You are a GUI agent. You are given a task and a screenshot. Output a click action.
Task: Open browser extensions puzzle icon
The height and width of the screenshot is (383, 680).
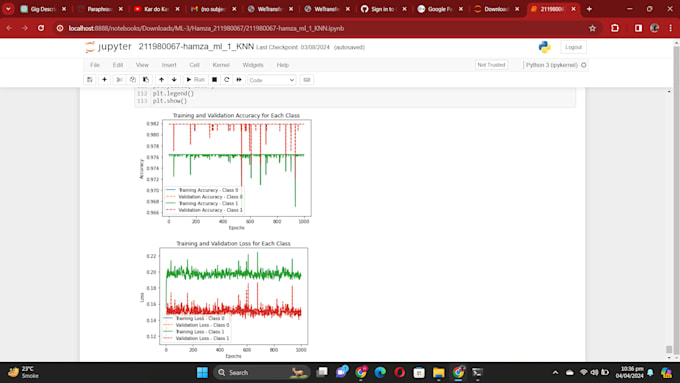615,28
